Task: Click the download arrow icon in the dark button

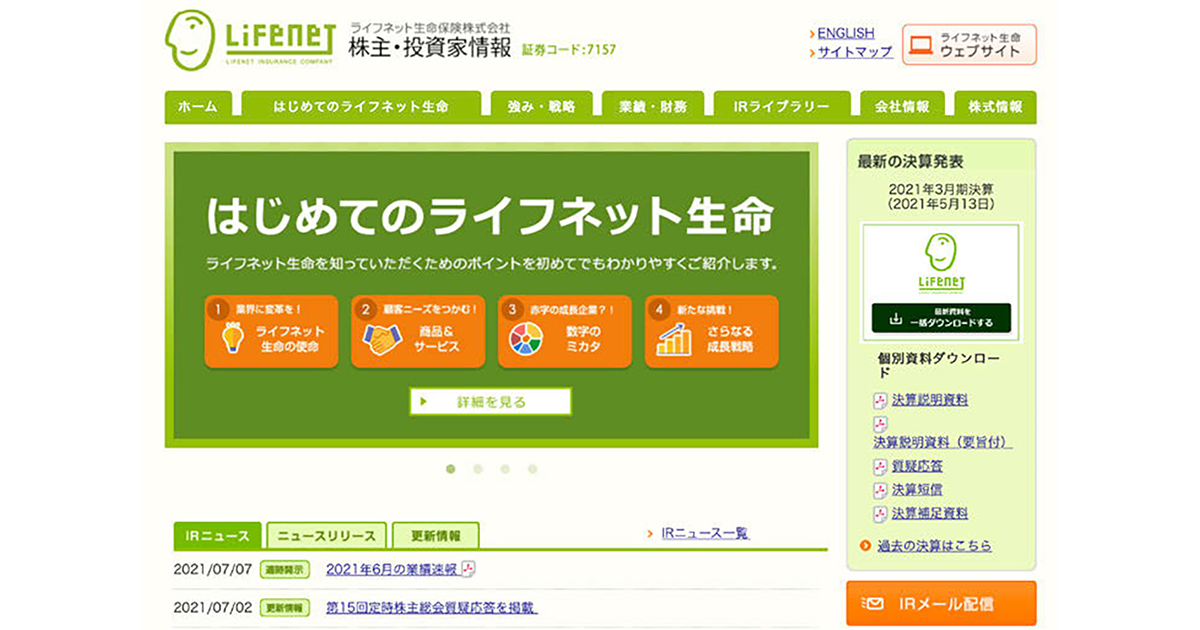Action: tap(896, 318)
